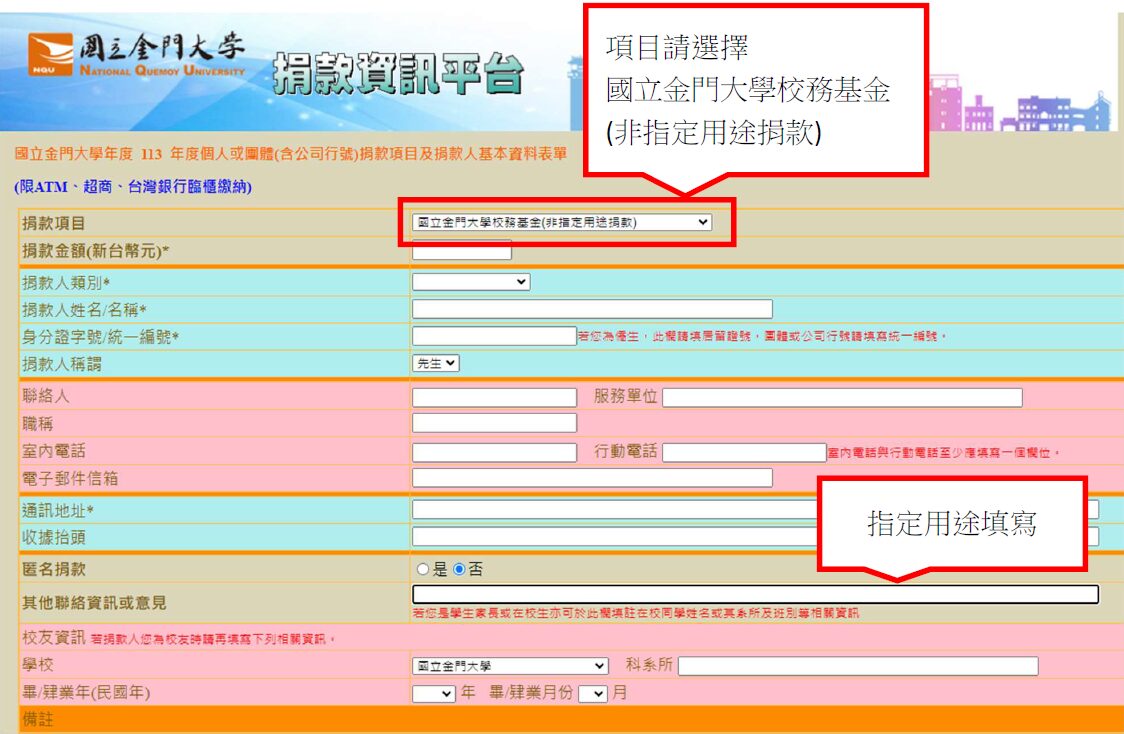This screenshot has width=1124, height=734.
Task: Expand the 捐款人類別 donor type dropdown
Action: [470, 282]
